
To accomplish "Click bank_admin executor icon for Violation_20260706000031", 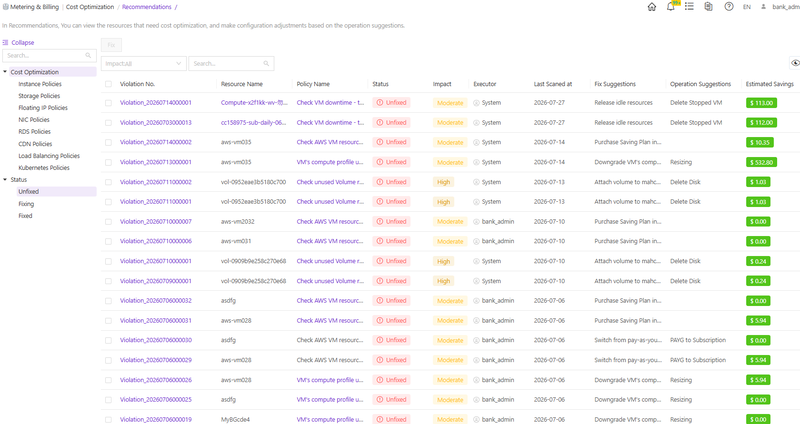I will tap(476, 320).
